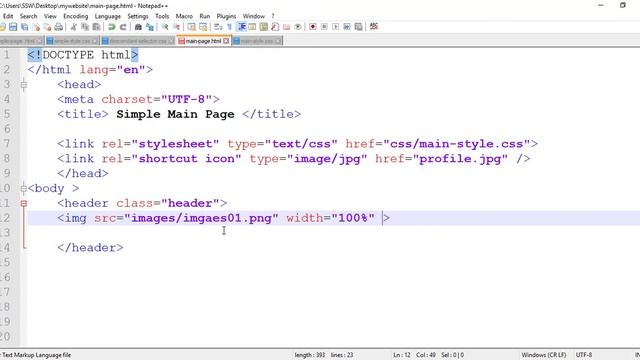This screenshot has height=360, width=640.
Task: Toggle the Indent Guide icon
Action: (x=242, y=27)
